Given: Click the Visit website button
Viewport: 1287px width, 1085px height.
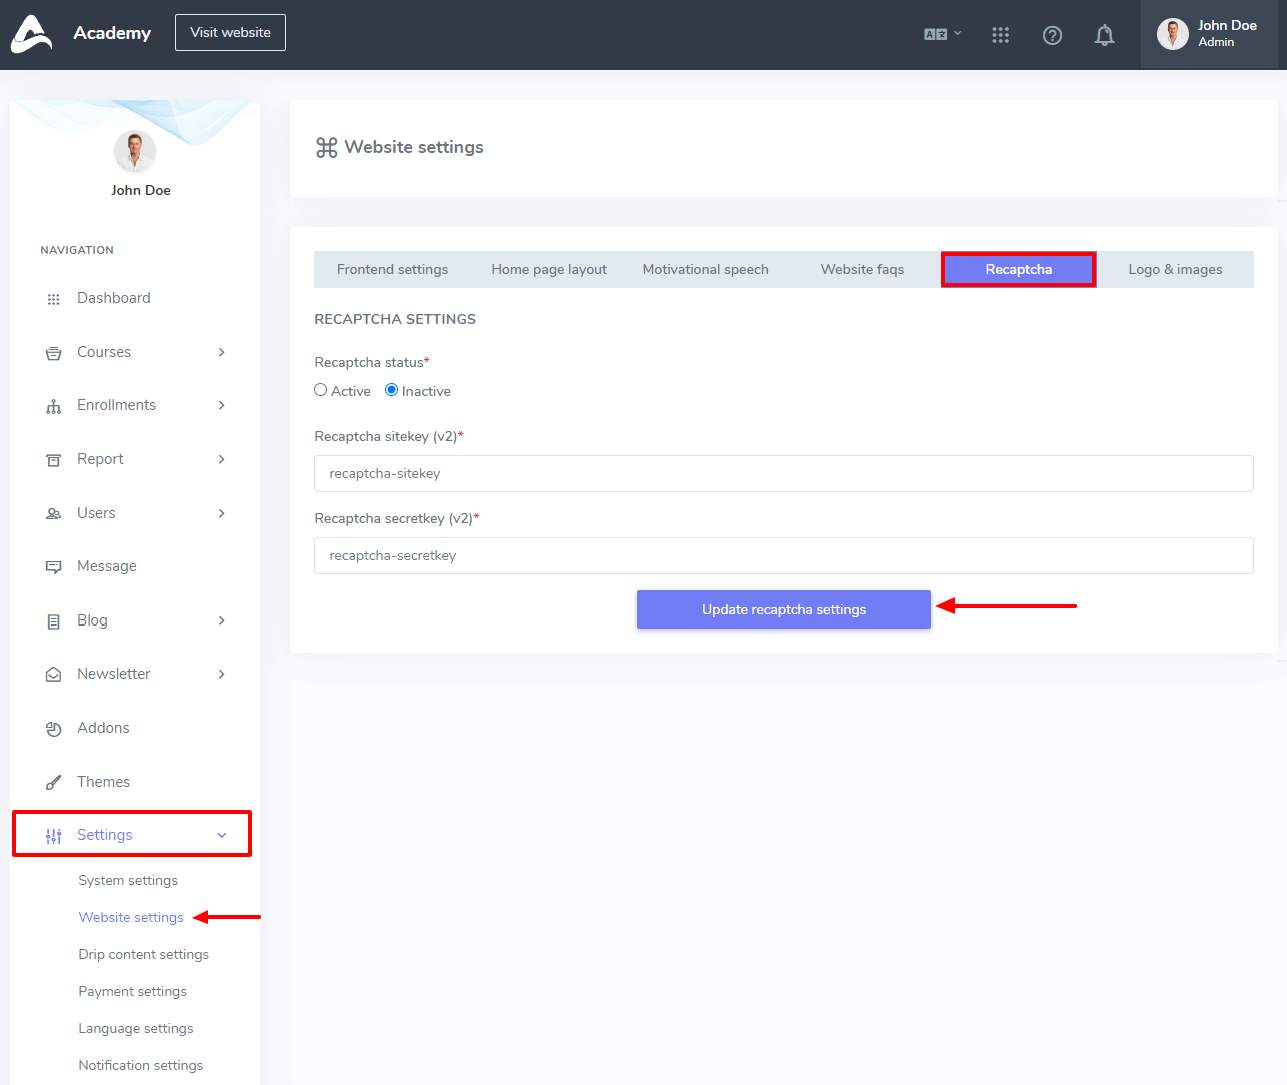Looking at the screenshot, I should 230,32.
